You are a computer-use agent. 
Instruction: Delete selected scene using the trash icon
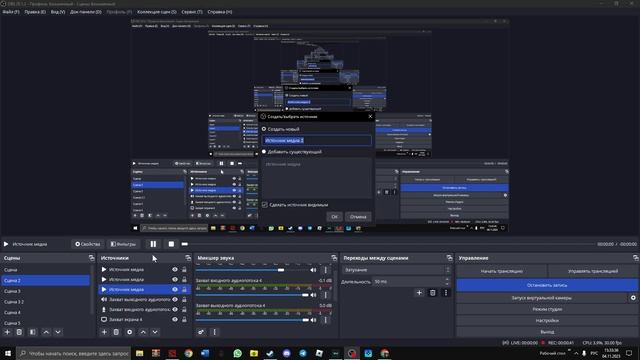click(x=19, y=332)
